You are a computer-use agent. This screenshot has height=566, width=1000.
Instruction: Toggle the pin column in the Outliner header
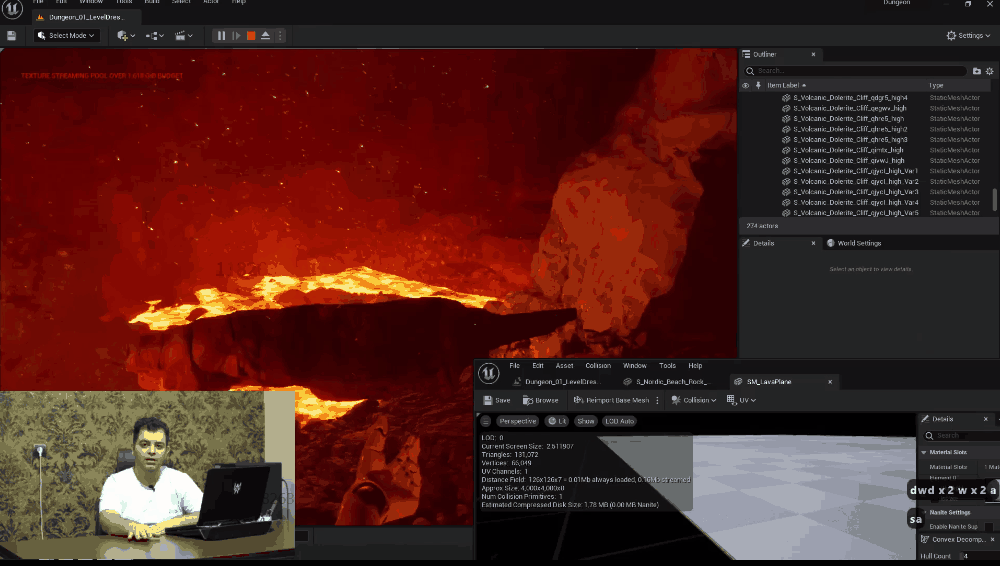tap(759, 86)
